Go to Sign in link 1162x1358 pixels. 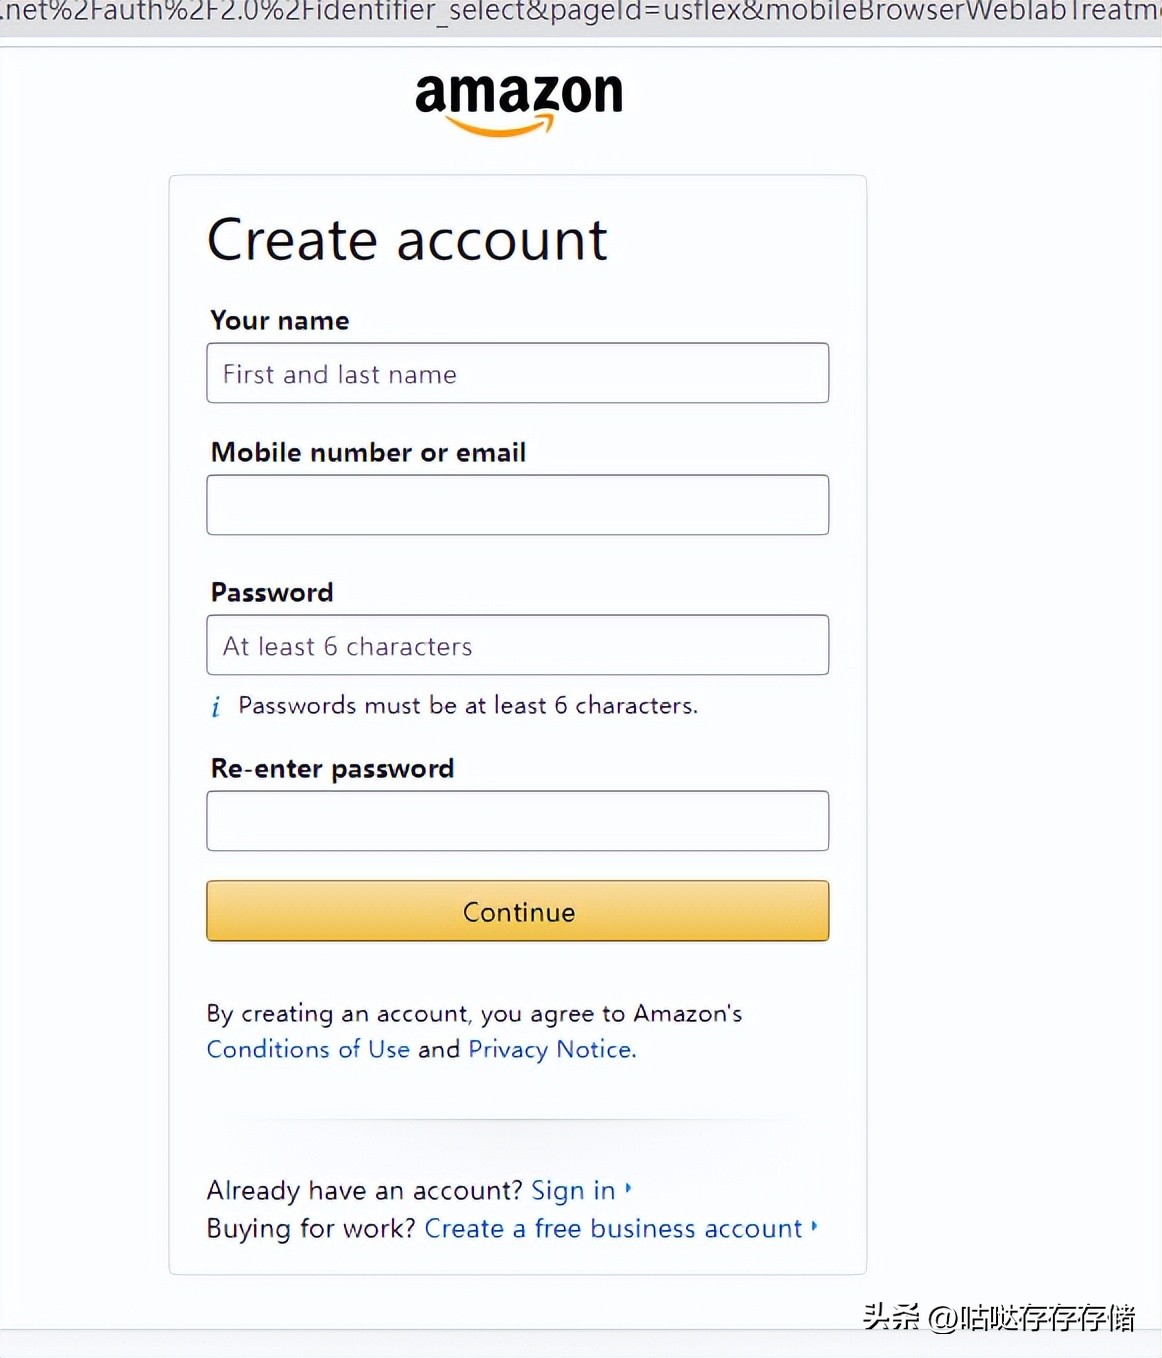click(573, 1190)
